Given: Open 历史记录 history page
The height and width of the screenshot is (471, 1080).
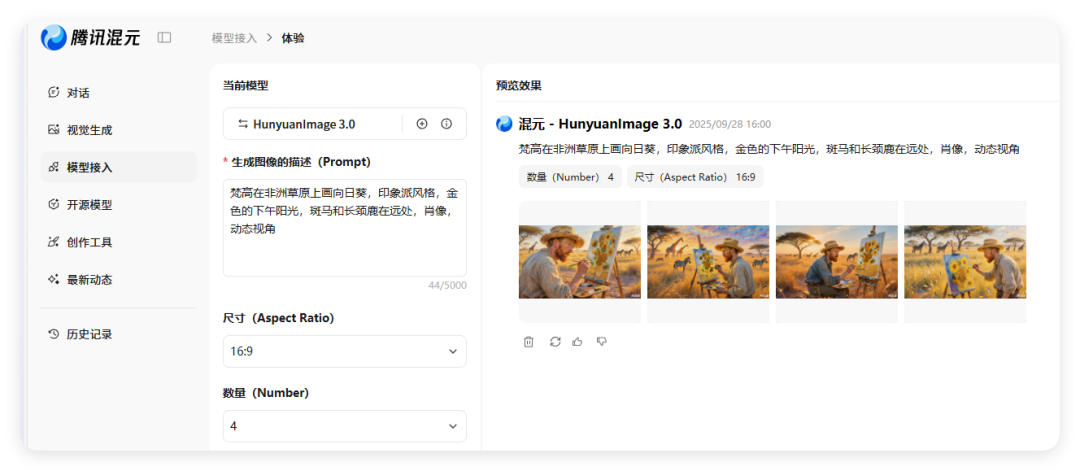Looking at the screenshot, I should (x=89, y=335).
